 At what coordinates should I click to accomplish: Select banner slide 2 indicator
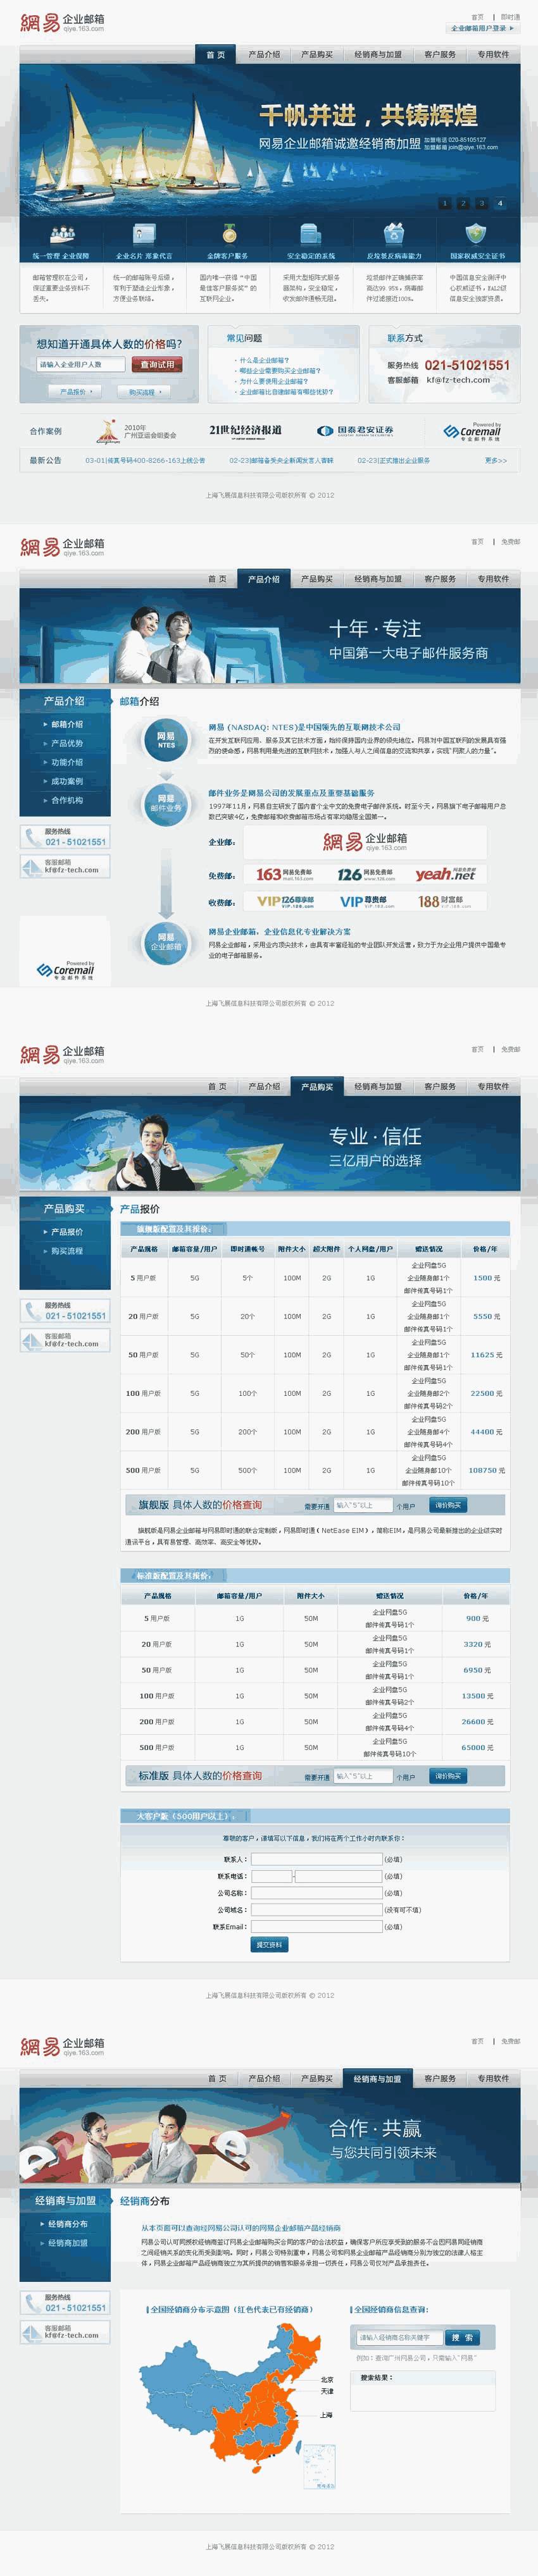(x=463, y=203)
